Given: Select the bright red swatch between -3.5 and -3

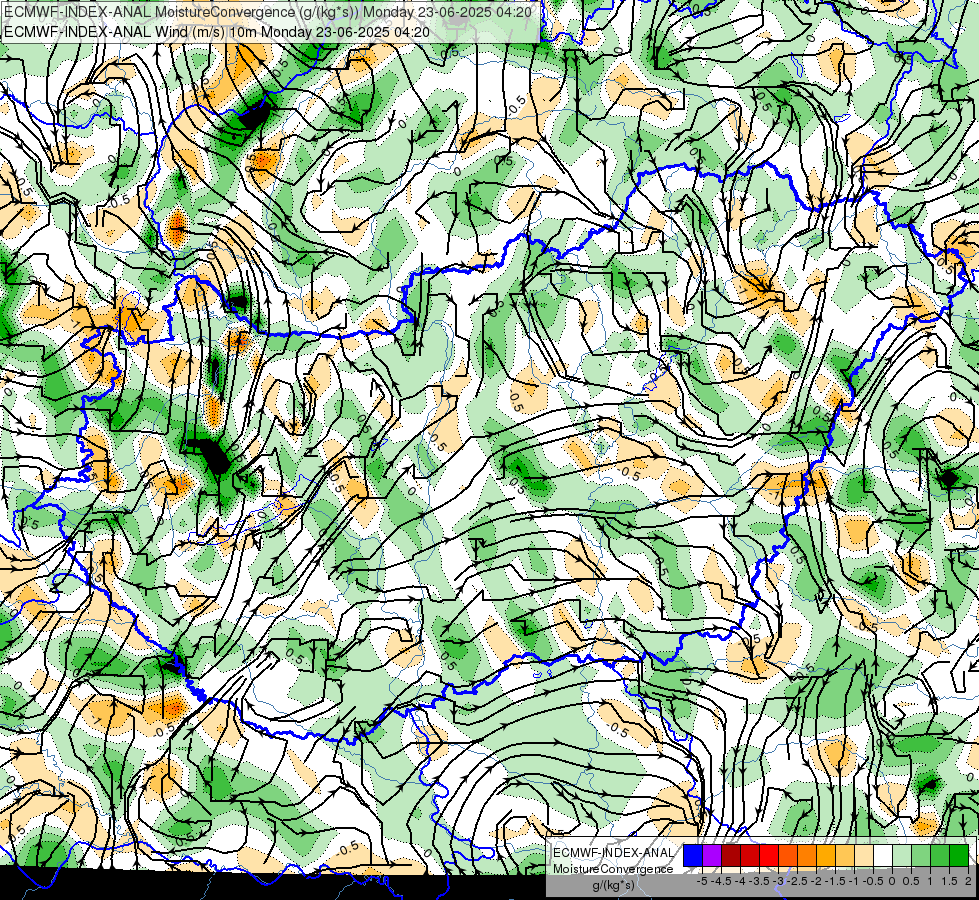Looking at the screenshot, I should click(x=769, y=856).
